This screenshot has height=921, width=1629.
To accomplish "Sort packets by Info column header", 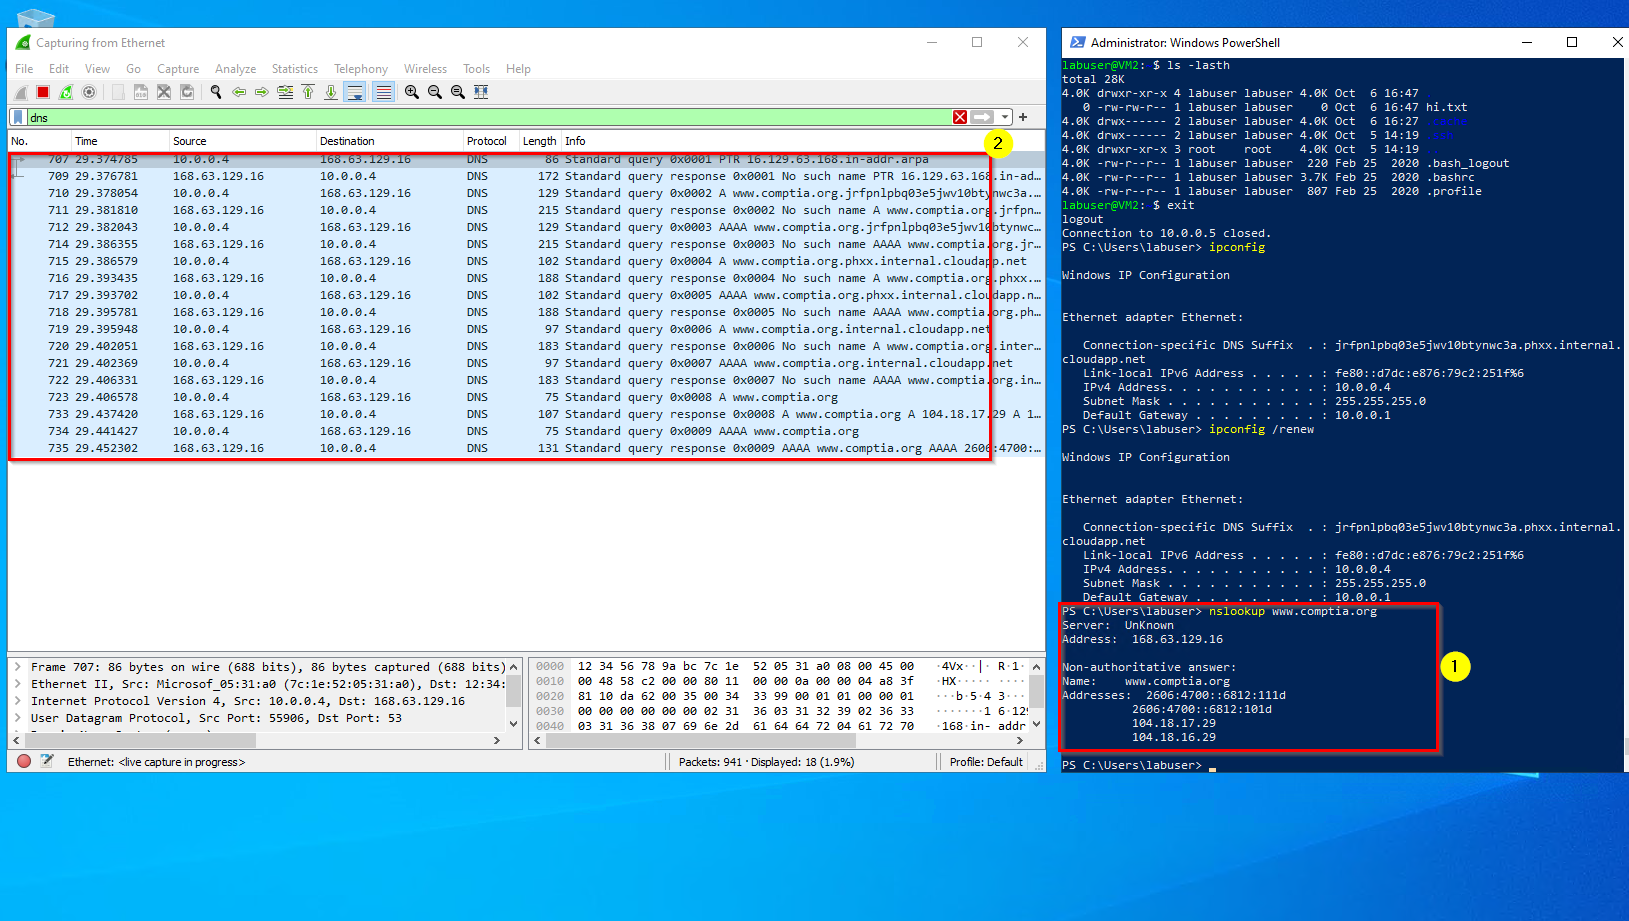I will [x=802, y=141].
